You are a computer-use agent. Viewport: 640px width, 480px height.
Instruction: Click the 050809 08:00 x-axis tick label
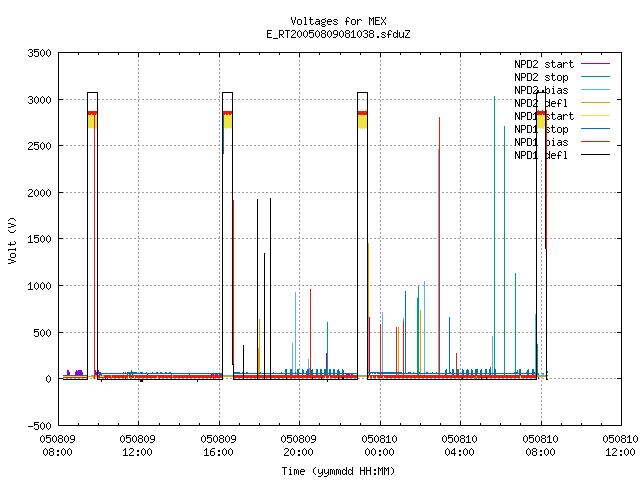(57, 446)
